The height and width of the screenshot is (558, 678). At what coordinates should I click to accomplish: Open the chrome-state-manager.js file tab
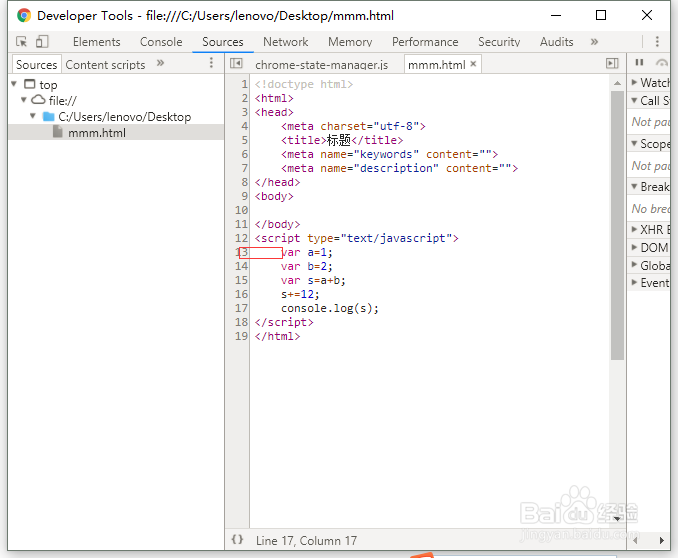coord(321,64)
